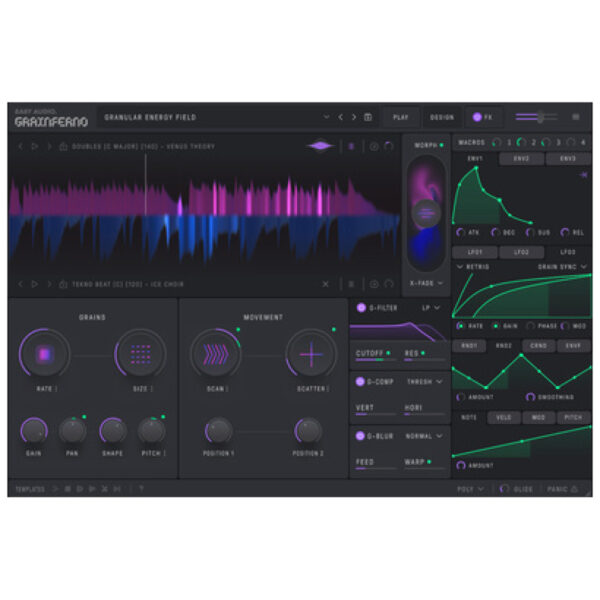Select the RND1 tab
Image resolution: width=600 pixels, height=600 pixels.
click(x=469, y=346)
